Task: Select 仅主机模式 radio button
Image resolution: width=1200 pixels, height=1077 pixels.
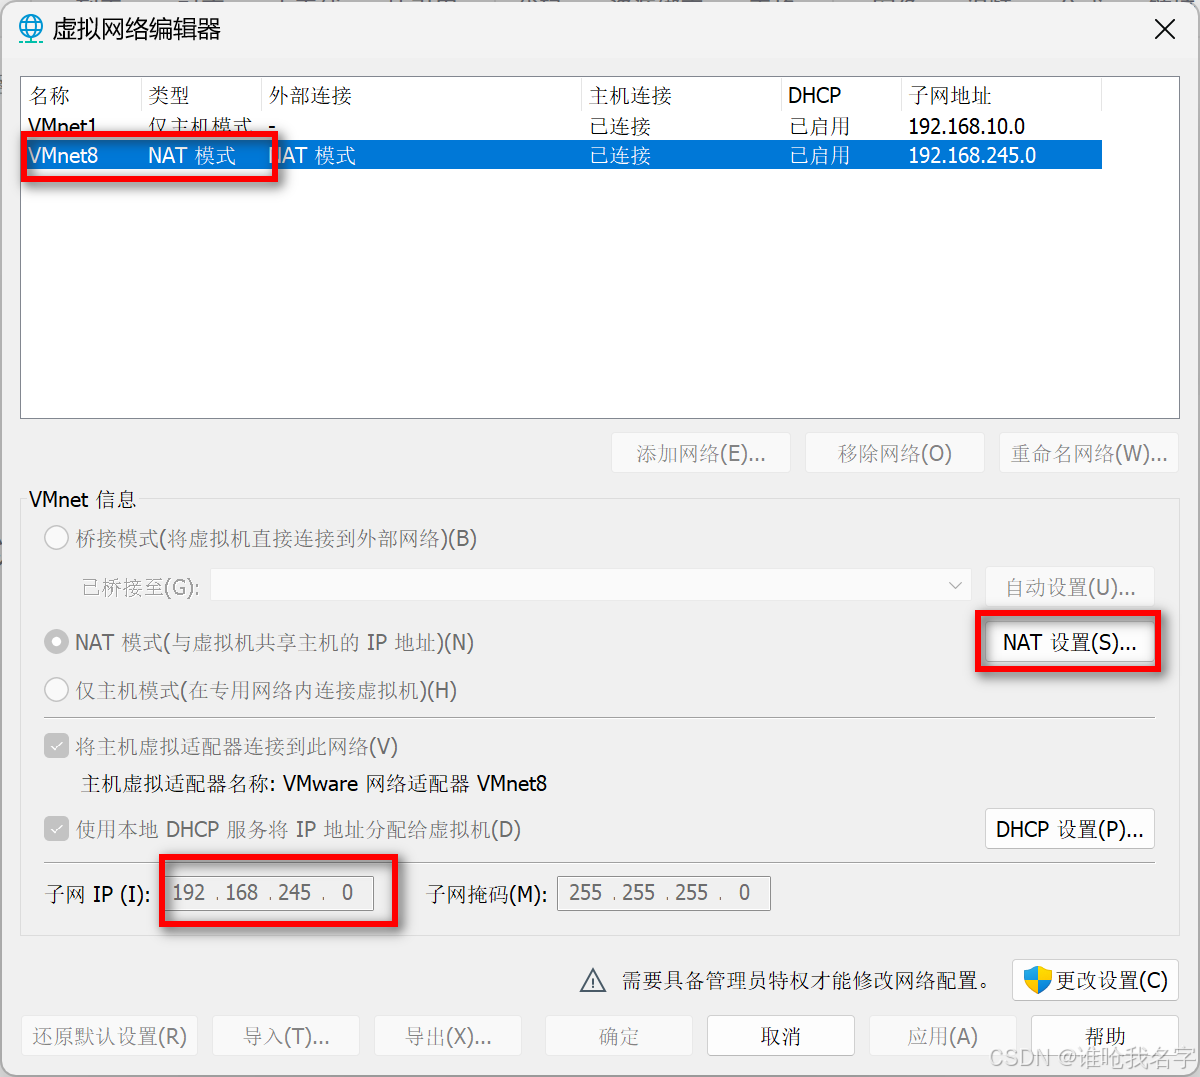Action: tap(57, 690)
